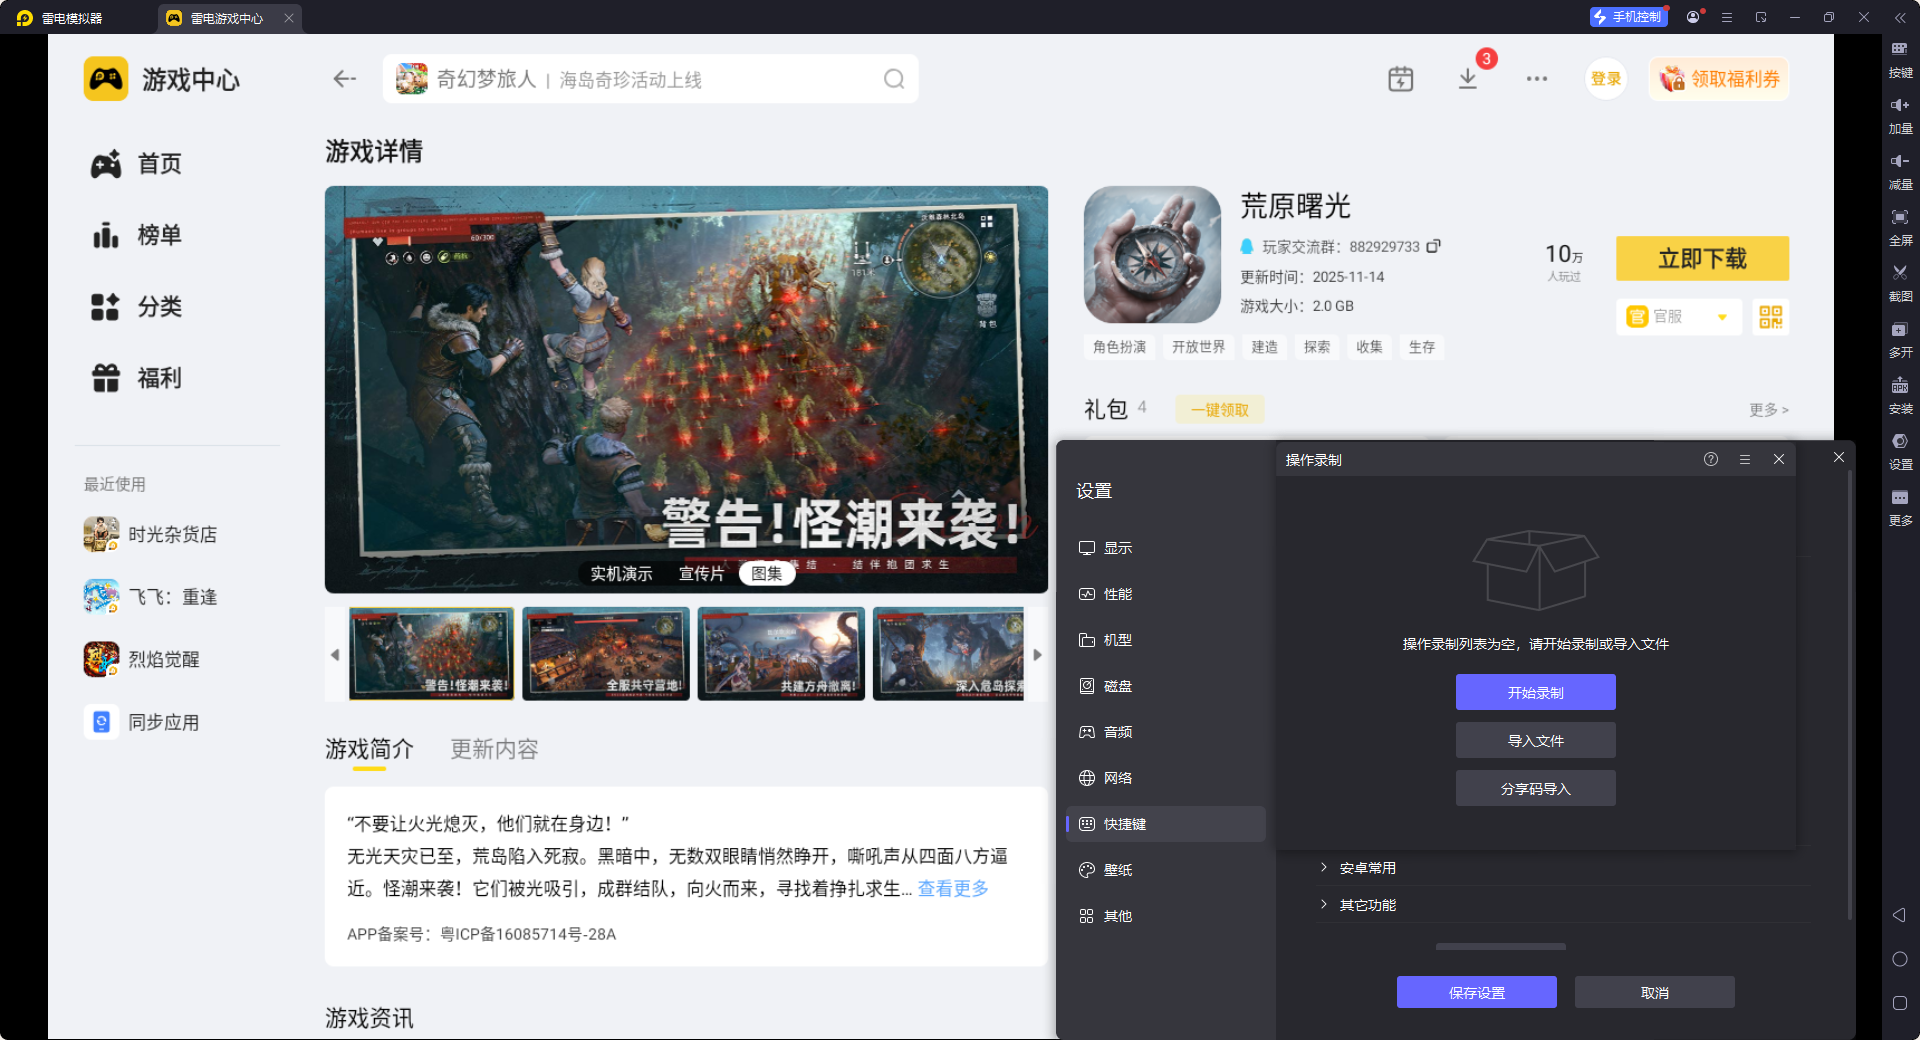This screenshot has width=1920, height=1040.
Task: Switch to the 宣传片 media tab
Action: (x=701, y=573)
